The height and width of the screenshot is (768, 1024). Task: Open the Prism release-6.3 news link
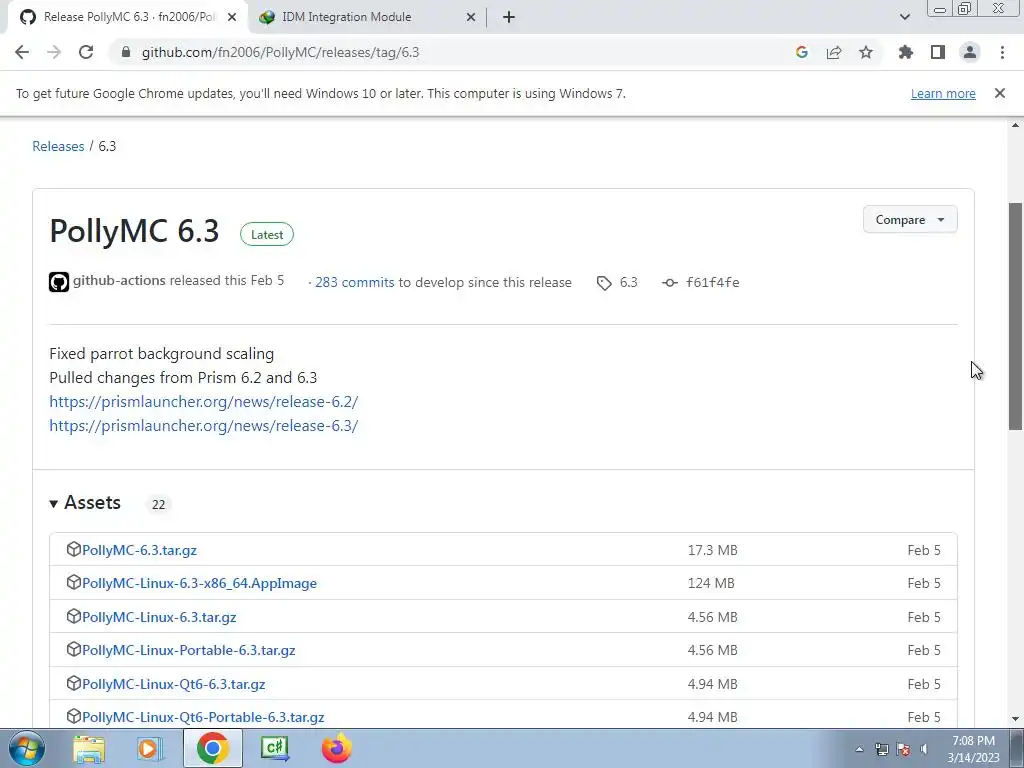(x=204, y=426)
